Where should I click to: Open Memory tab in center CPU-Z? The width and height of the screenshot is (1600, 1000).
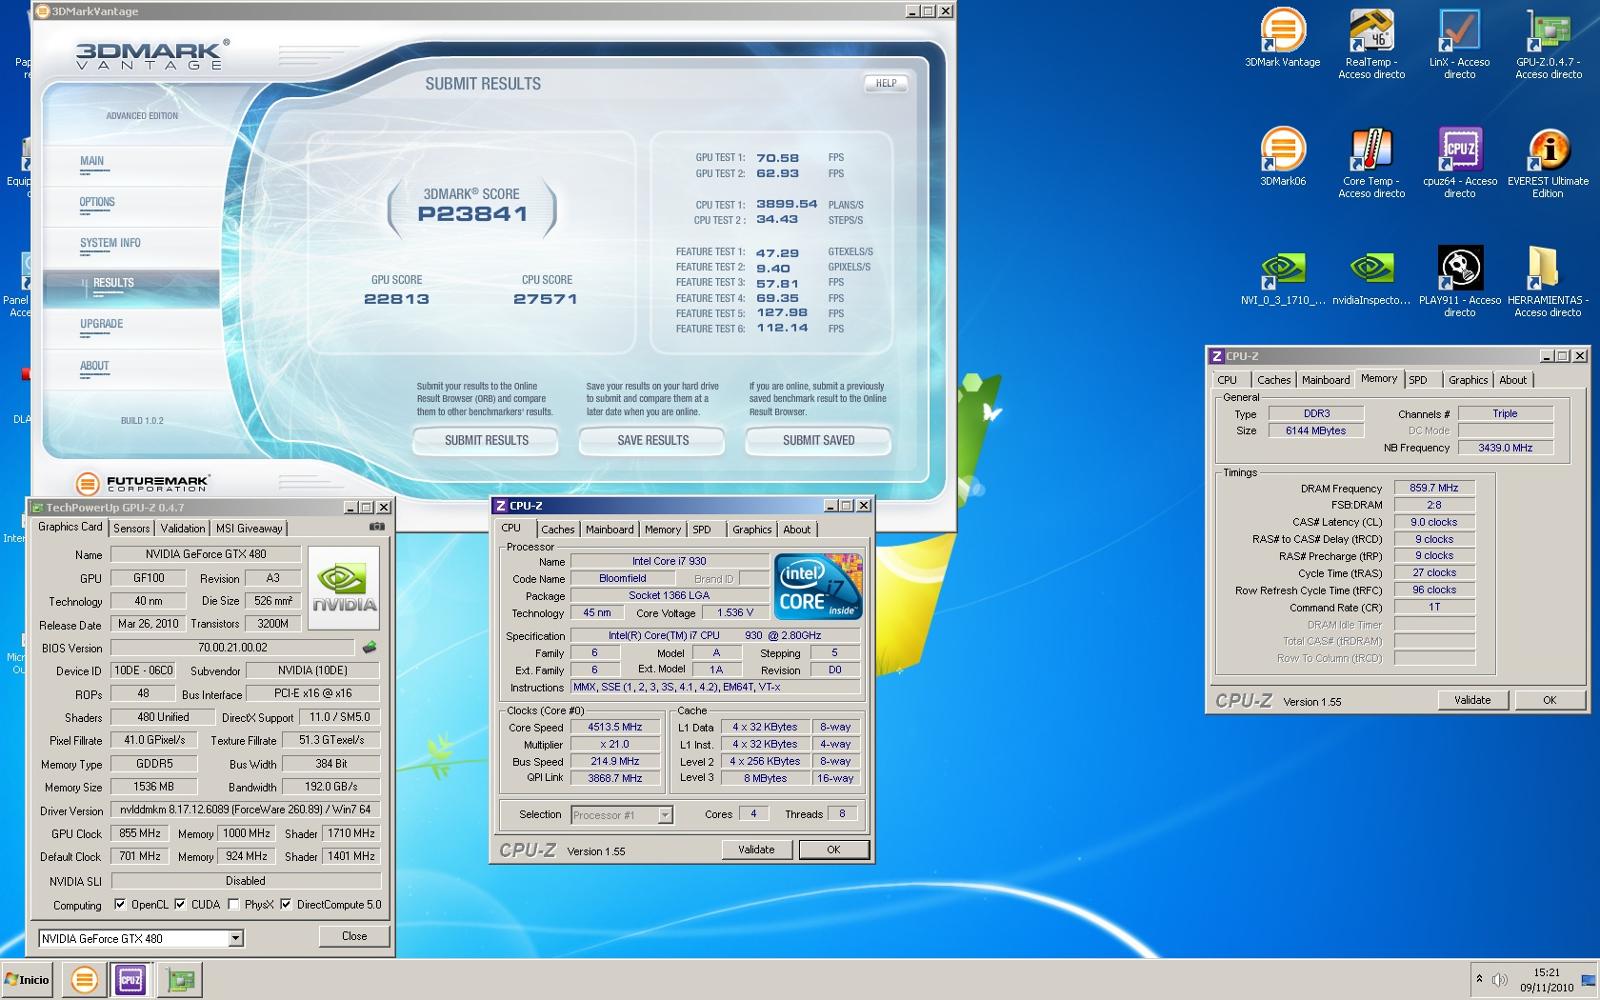pos(662,529)
